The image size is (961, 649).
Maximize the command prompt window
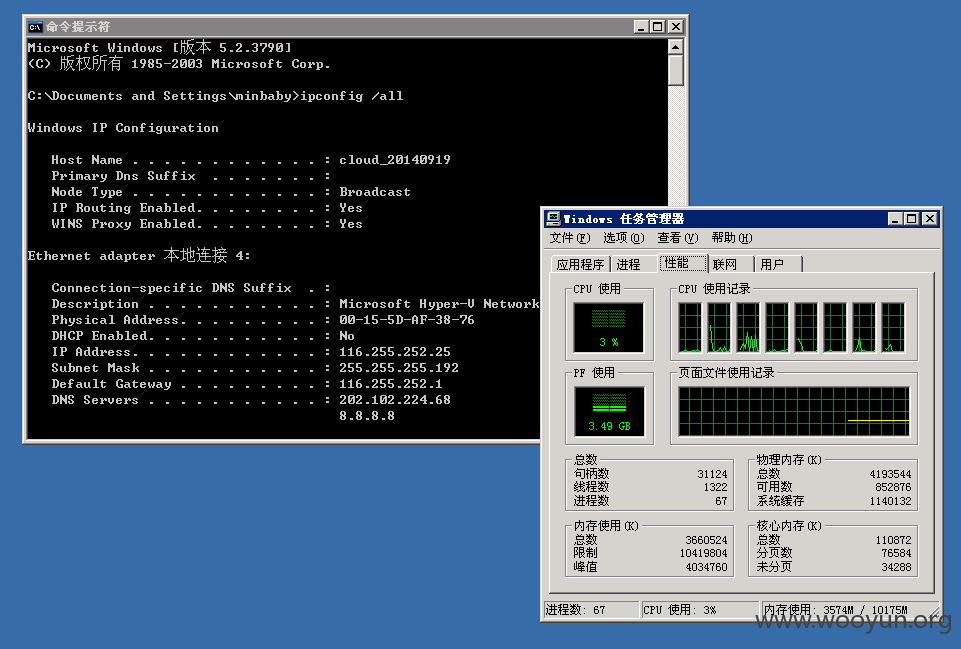658,27
